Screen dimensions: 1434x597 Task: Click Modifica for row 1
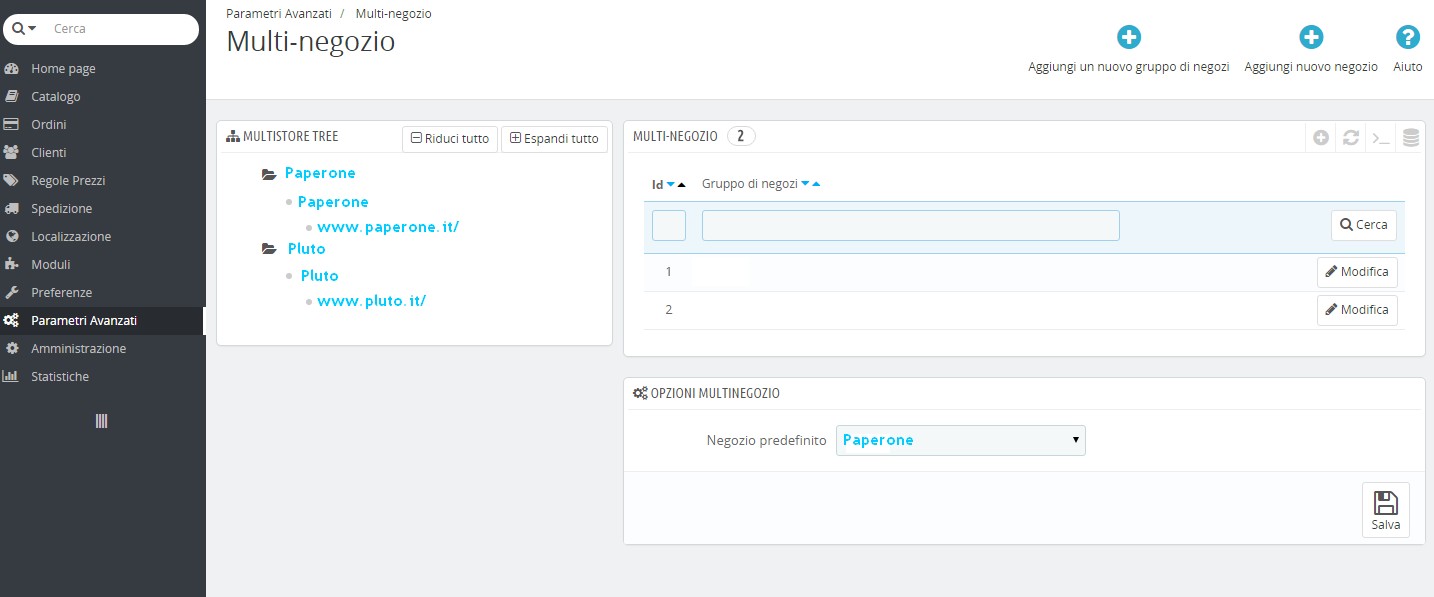coord(1357,272)
